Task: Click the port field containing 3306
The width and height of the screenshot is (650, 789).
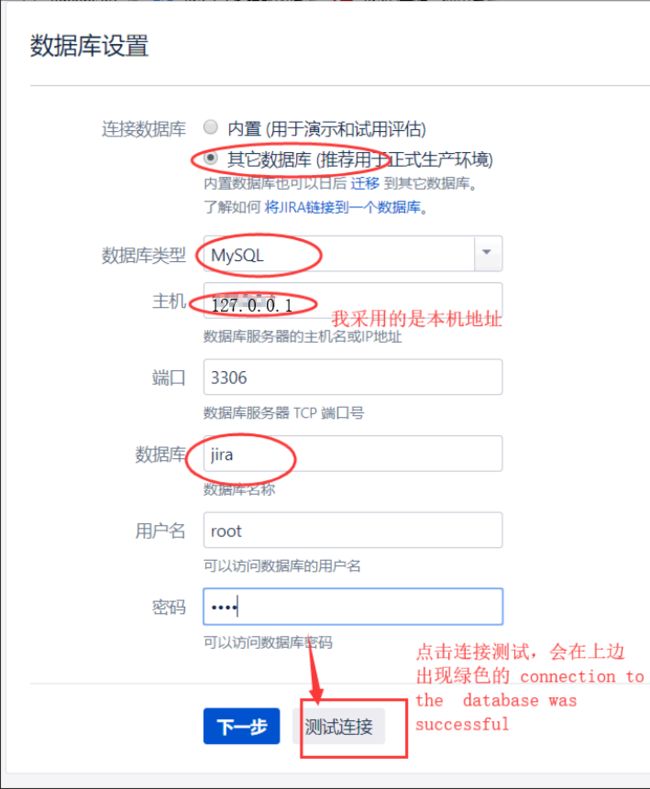Action: [x=353, y=377]
